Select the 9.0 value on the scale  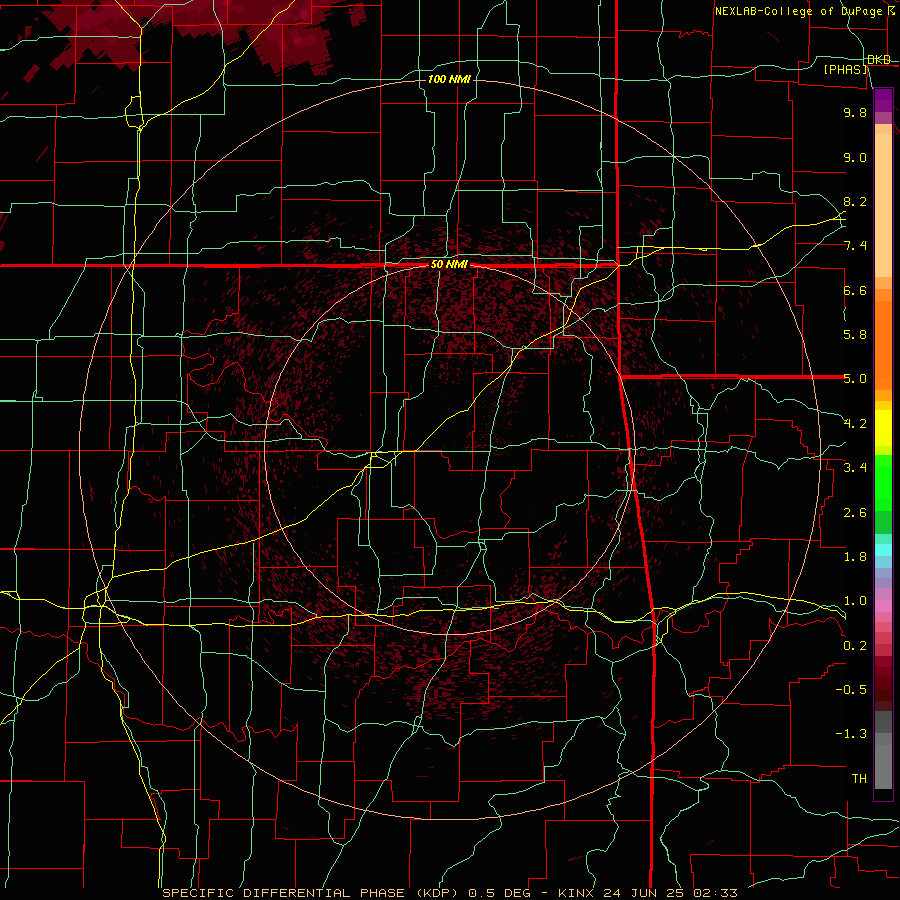855,157
